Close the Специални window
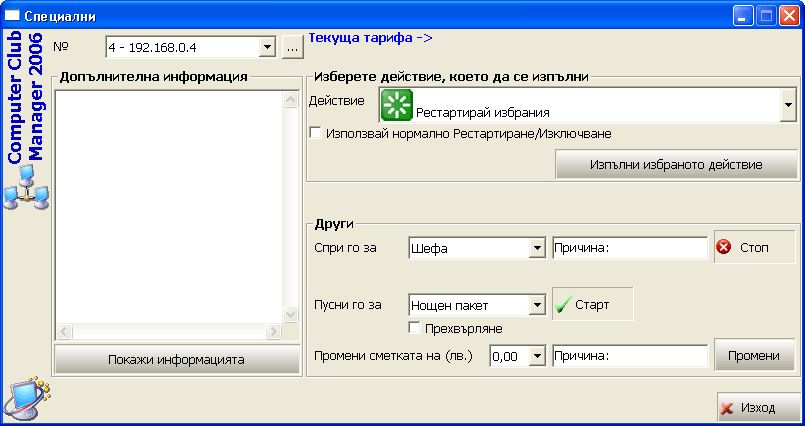The width and height of the screenshot is (805, 426). click(789, 16)
